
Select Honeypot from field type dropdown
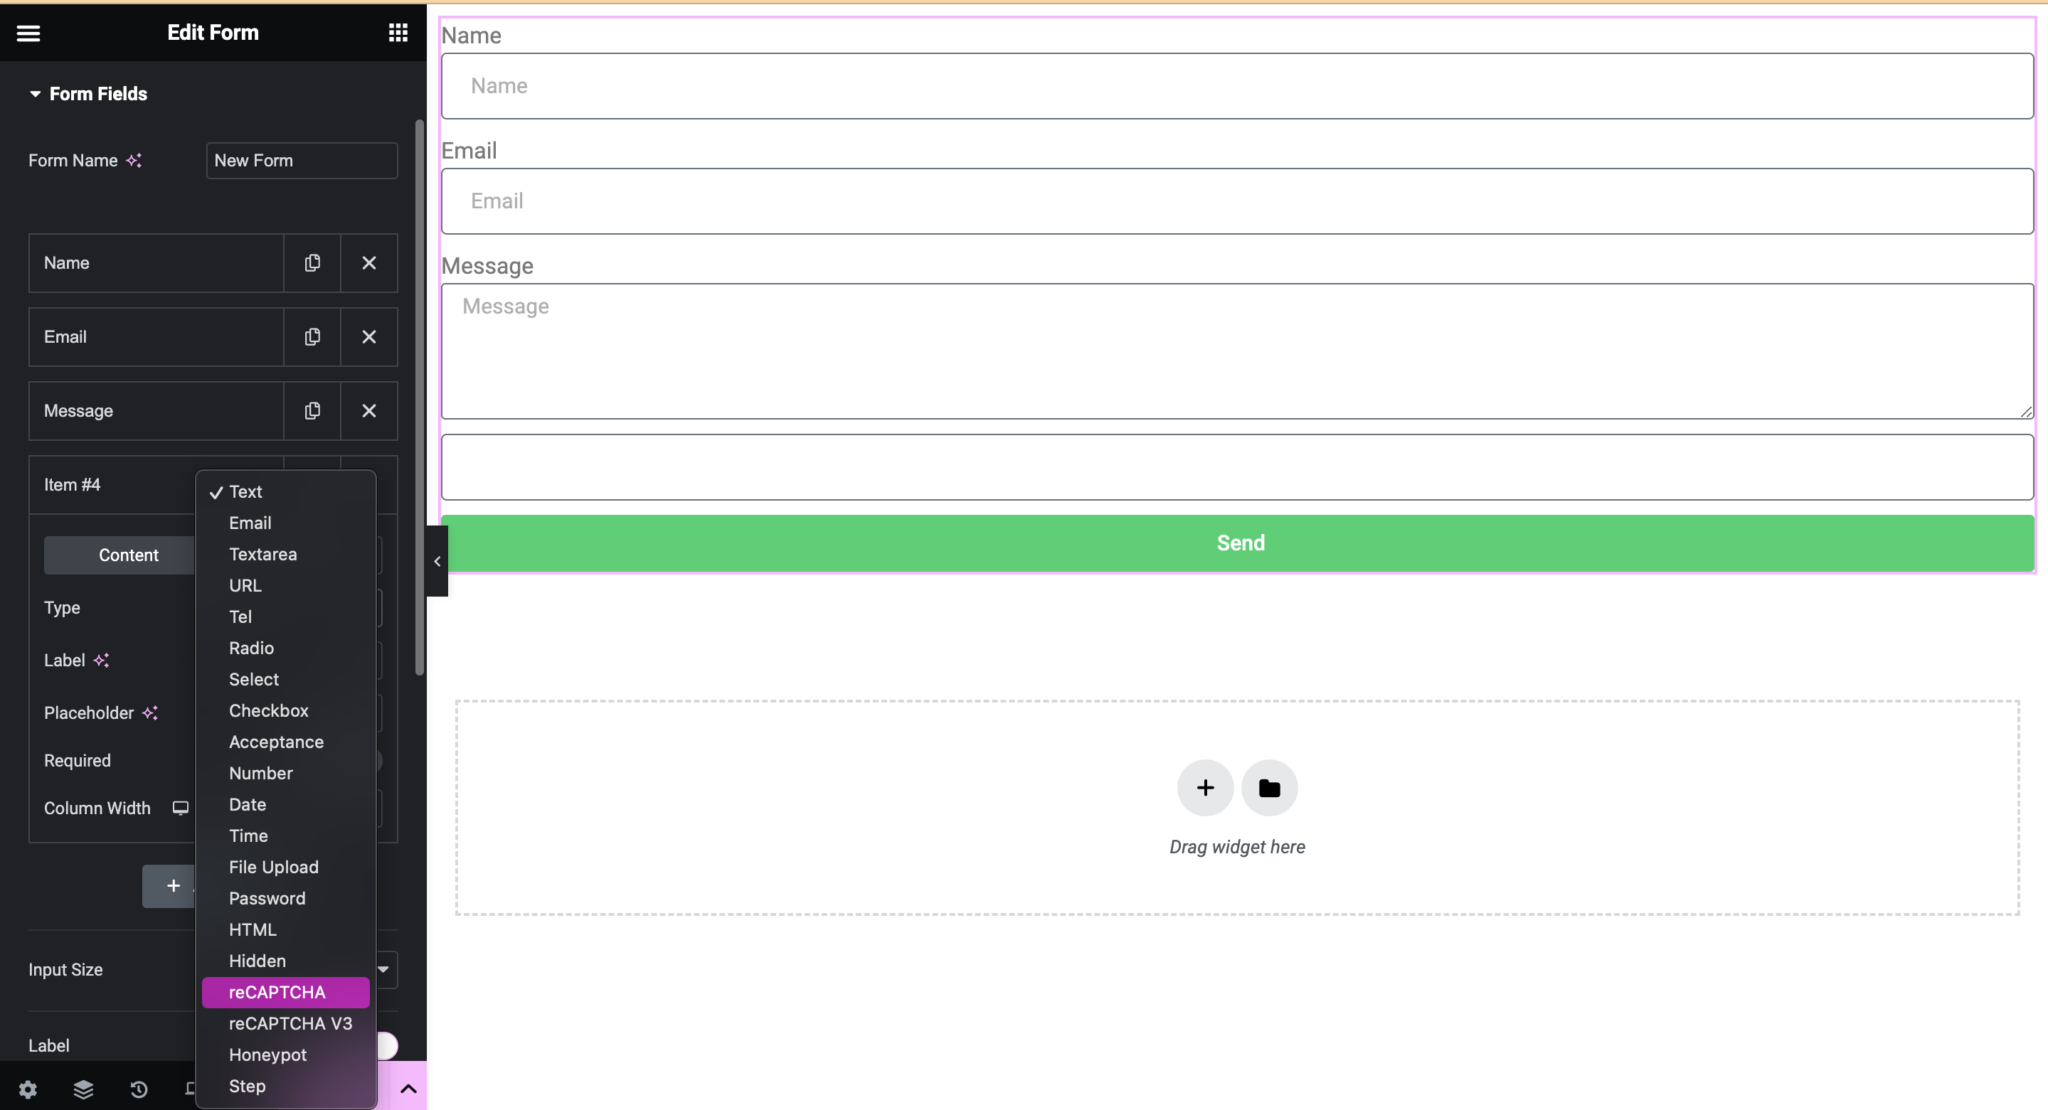tap(268, 1054)
